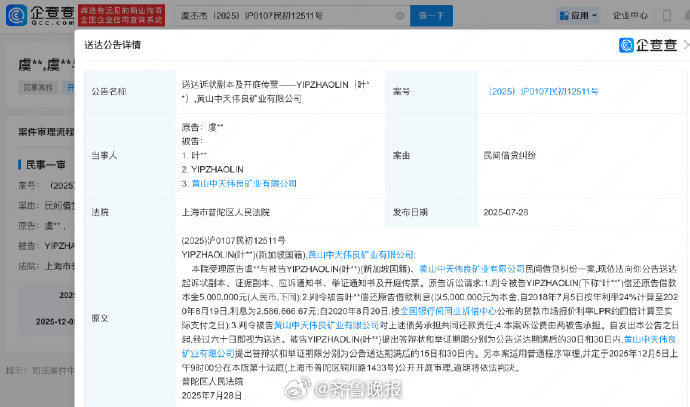
Task: Click the 案件审理流程 heading in background page
Action: pos(46,132)
